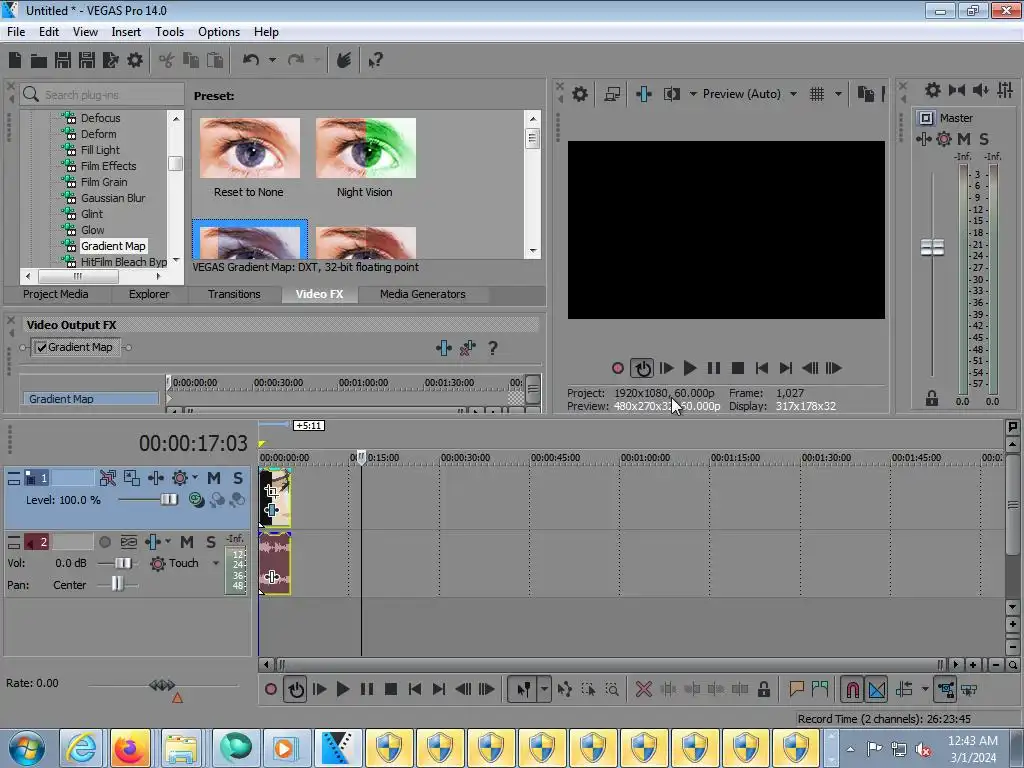1024x768 pixels.
Task: Open Firefox from the Windows taskbar
Action: point(130,748)
